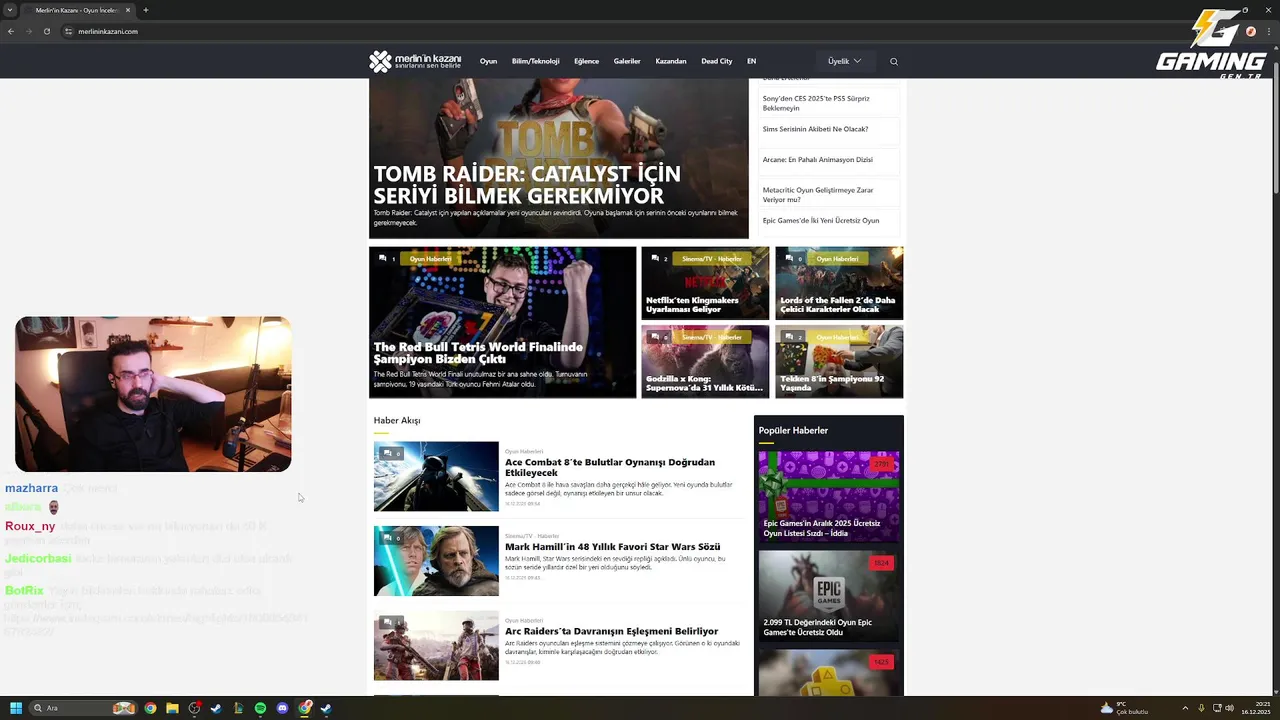Open the site search magnifier icon
The width and height of the screenshot is (1280, 720).
pyautogui.click(x=894, y=62)
